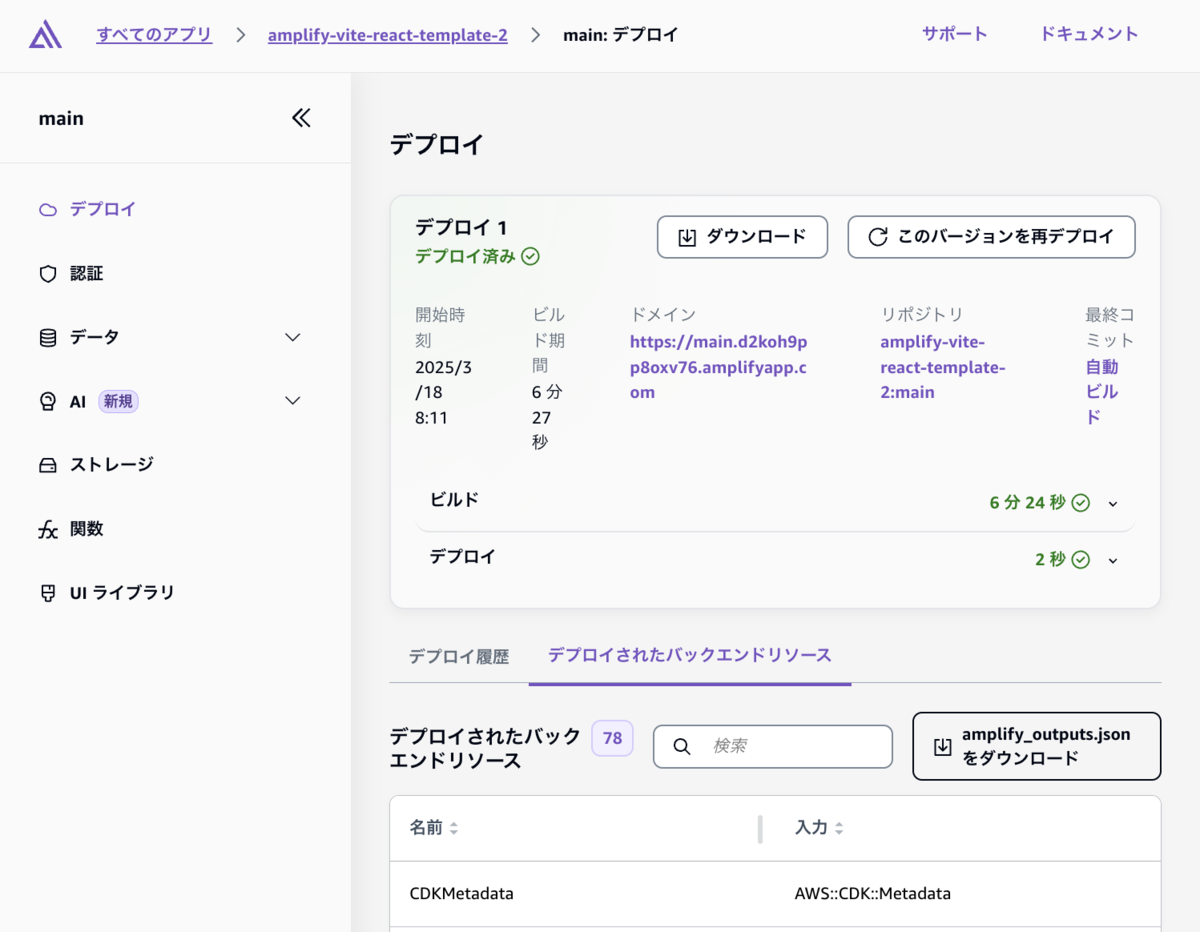This screenshot has height=932, width=1200.
Task: Collapse the sidebar with double-chevron icon
Action: click(301, 118)
